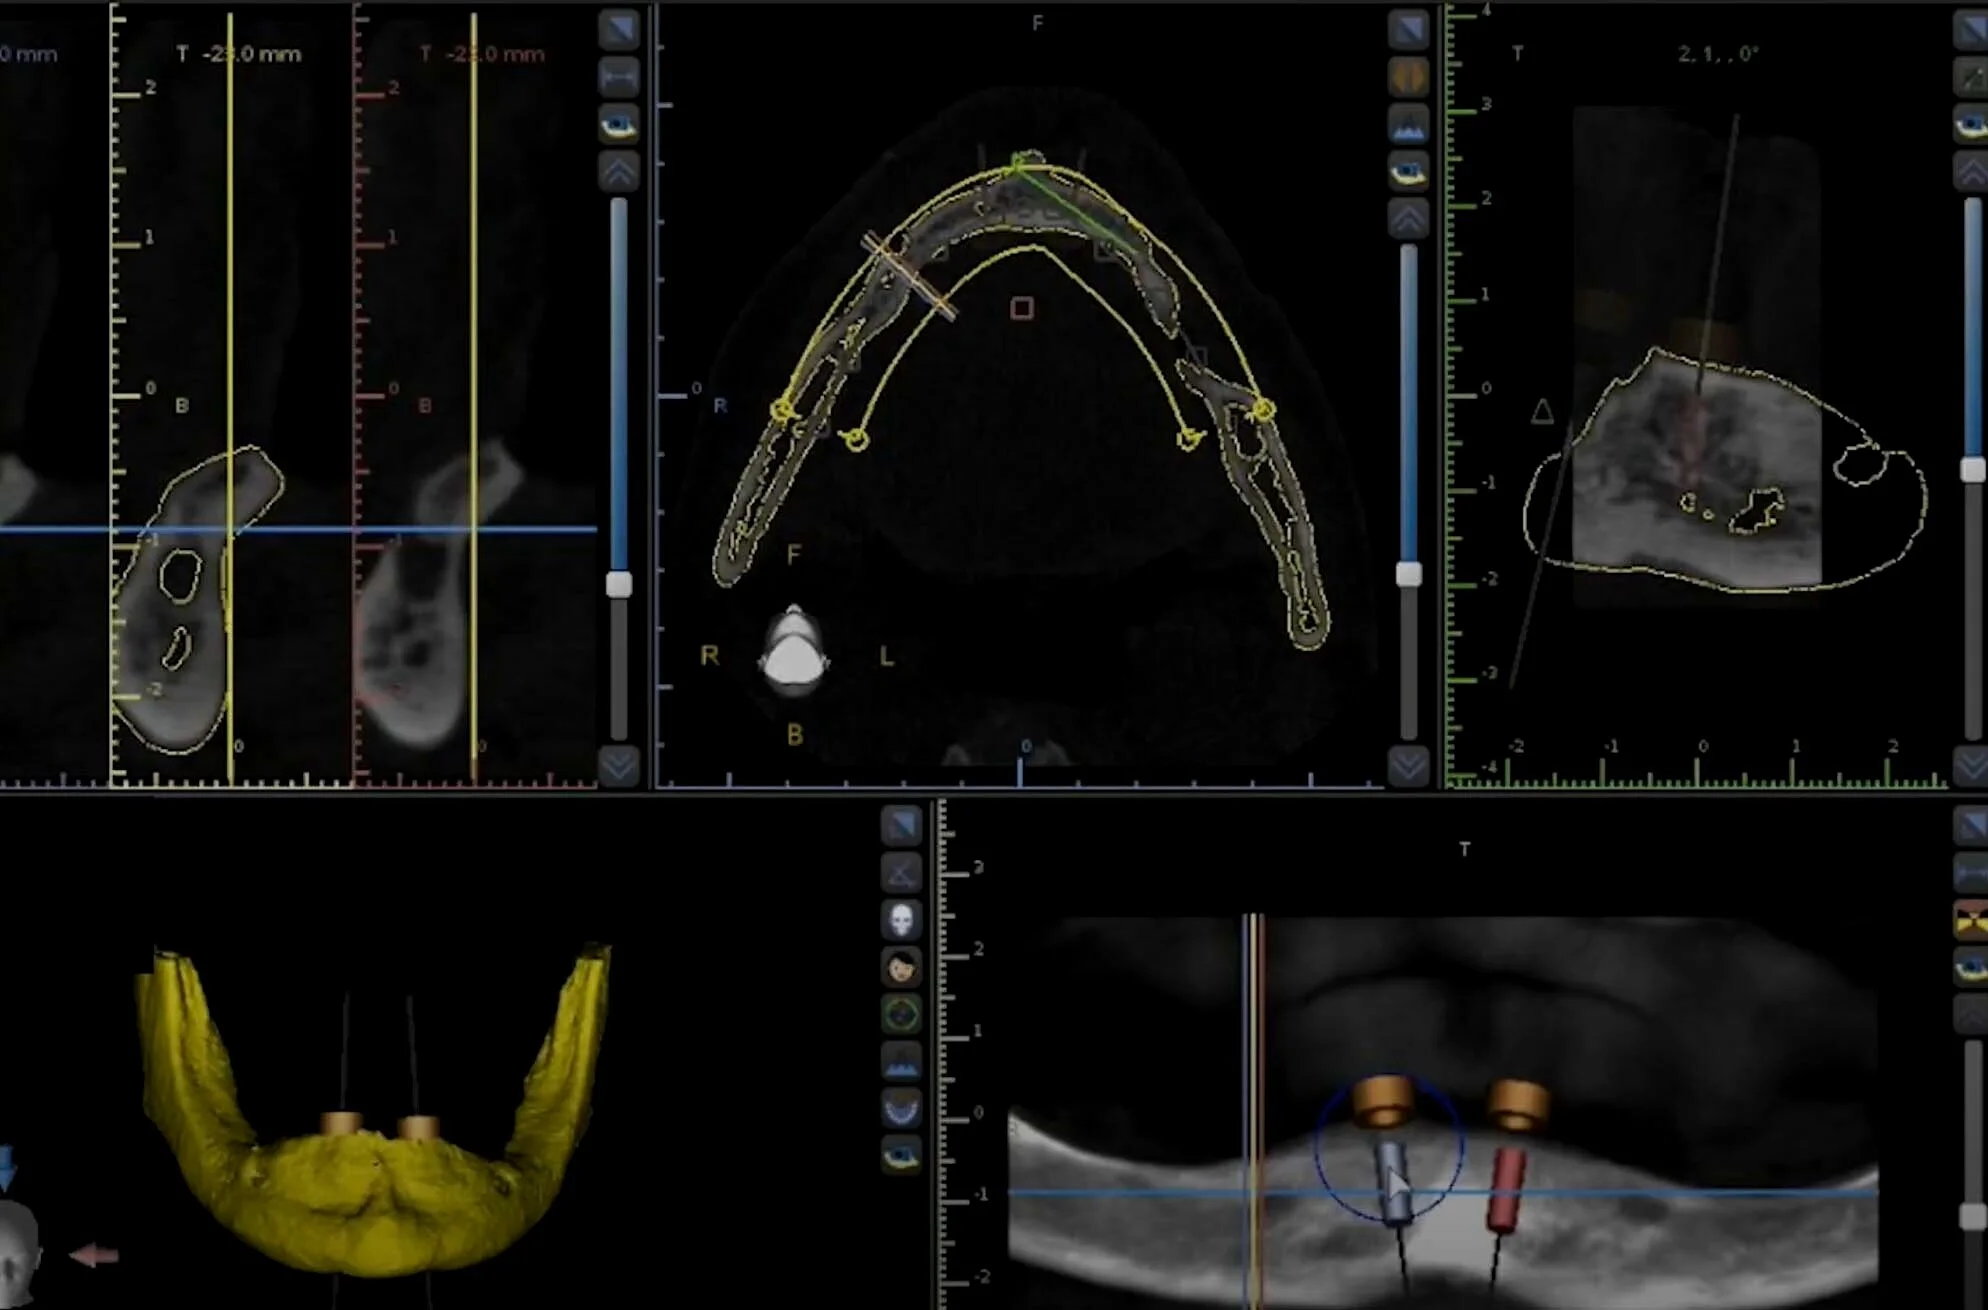
Task: Click the axial view slice slider handle
Action: click(1408, 574)
